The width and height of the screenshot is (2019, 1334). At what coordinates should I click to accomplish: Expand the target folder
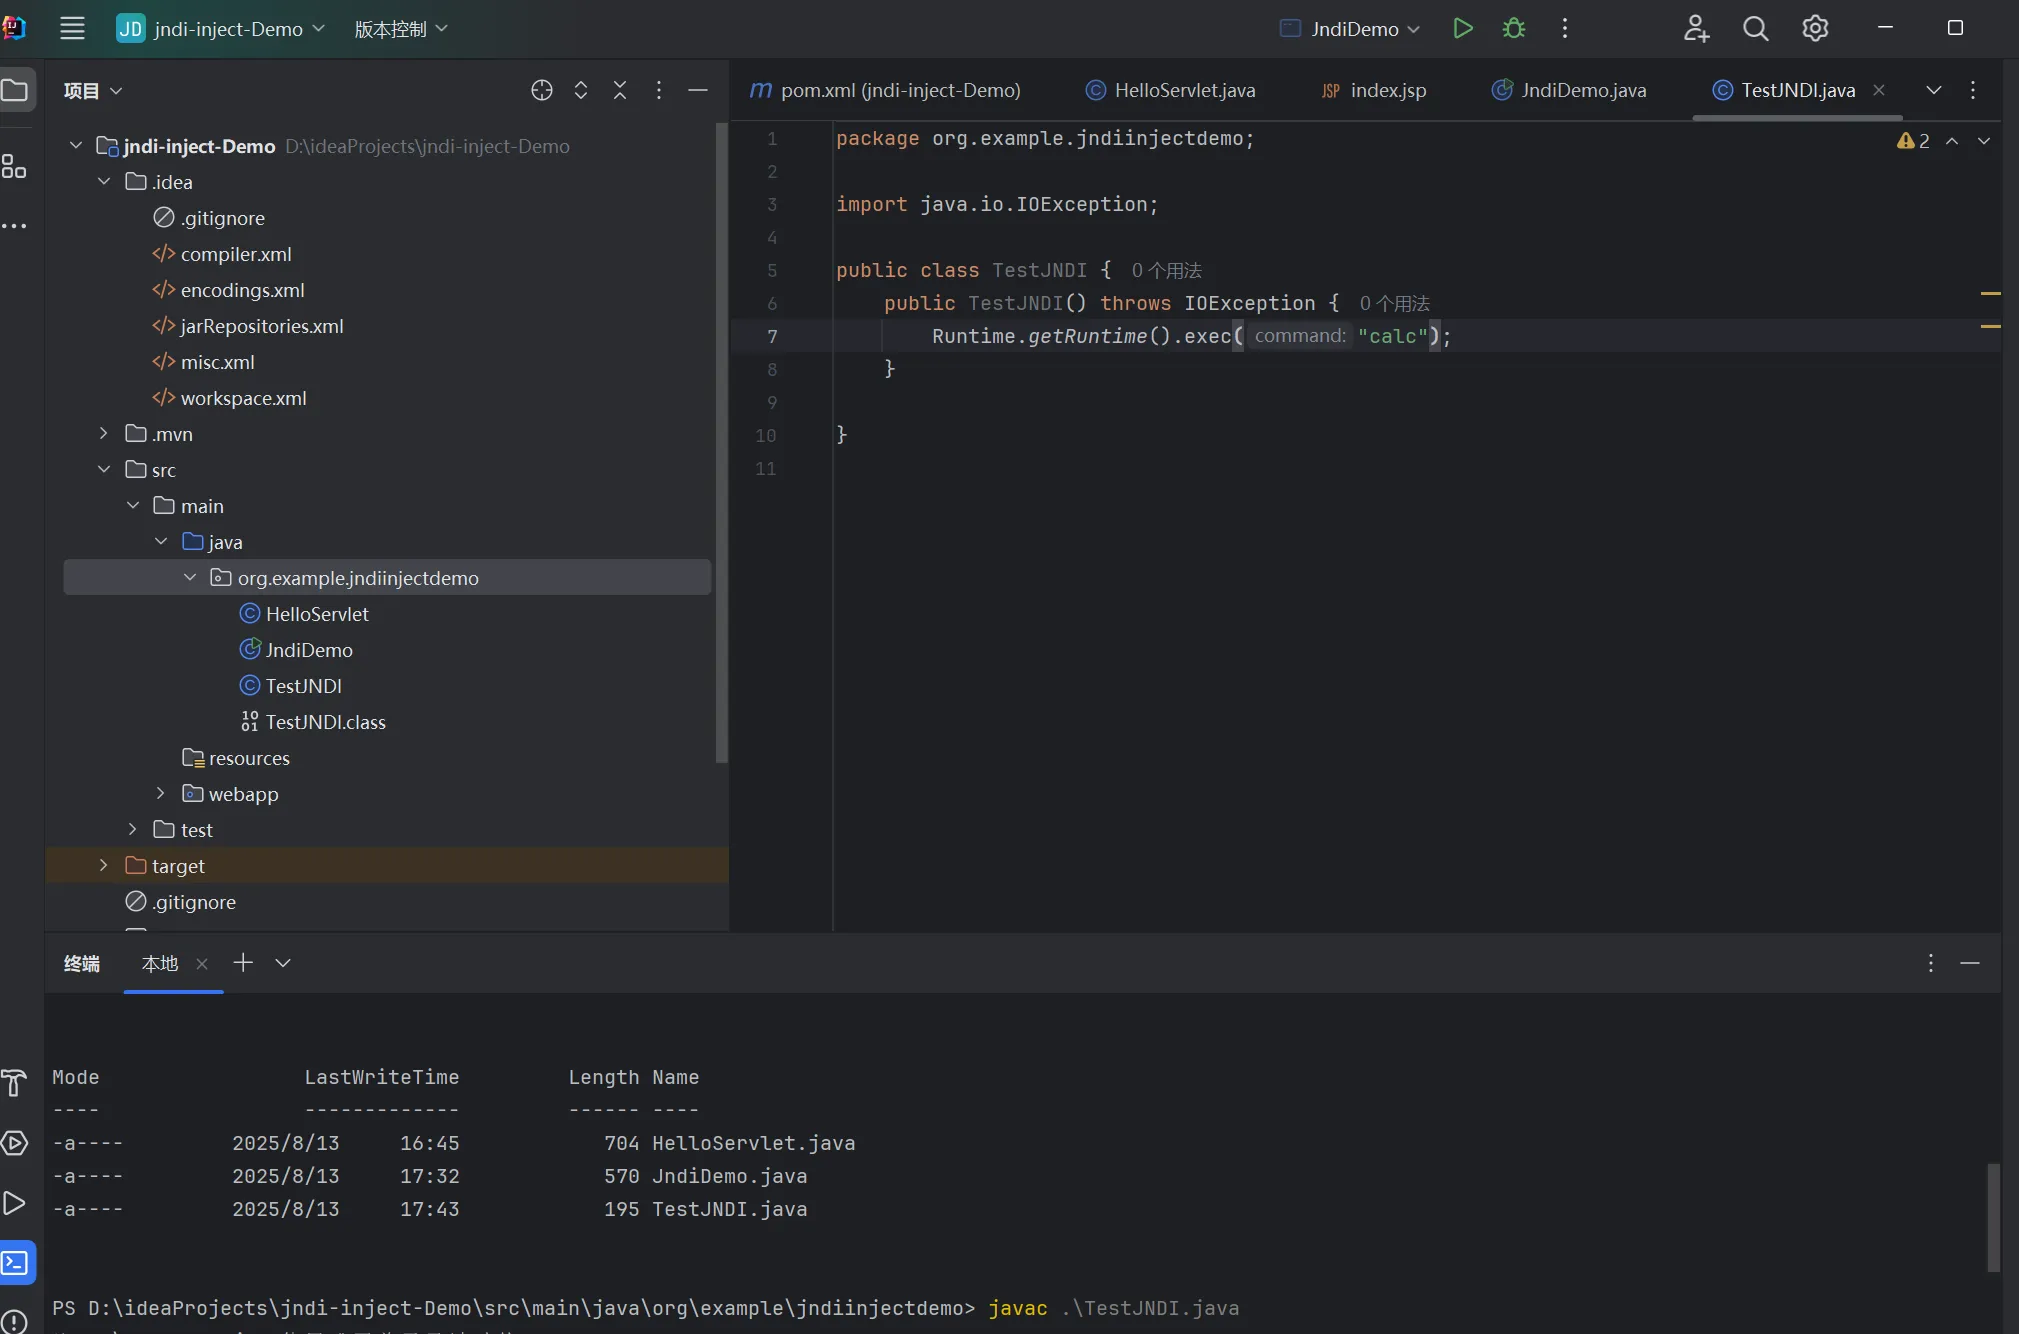click(x=103, y=865)
